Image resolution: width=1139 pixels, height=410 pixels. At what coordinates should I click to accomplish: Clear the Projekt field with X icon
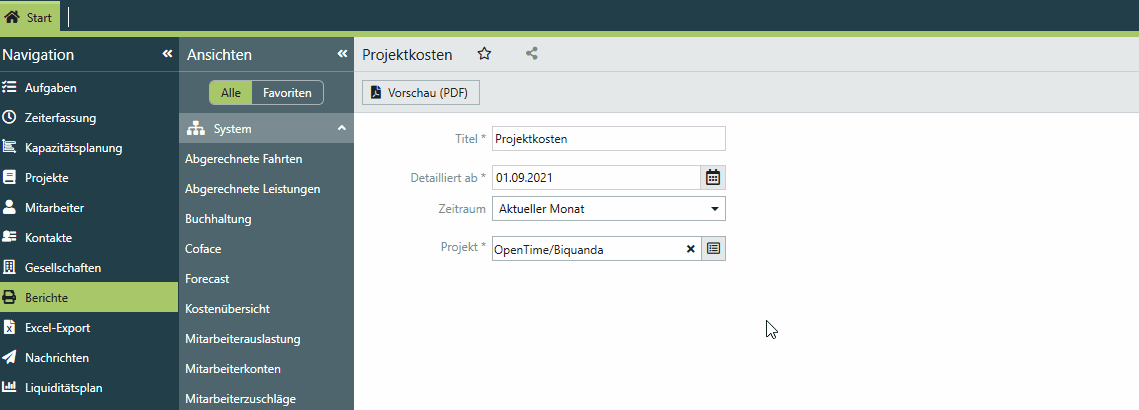click(690, 249)
